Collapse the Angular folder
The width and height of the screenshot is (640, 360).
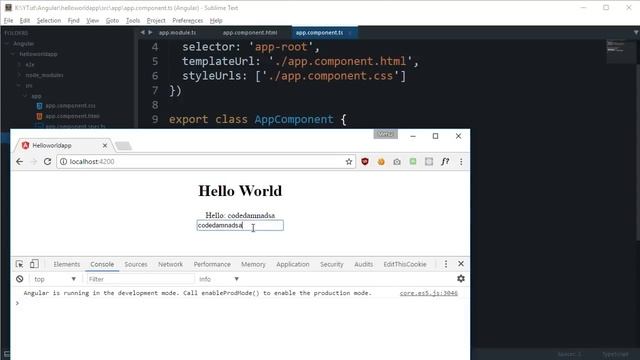tap(7, 44)
